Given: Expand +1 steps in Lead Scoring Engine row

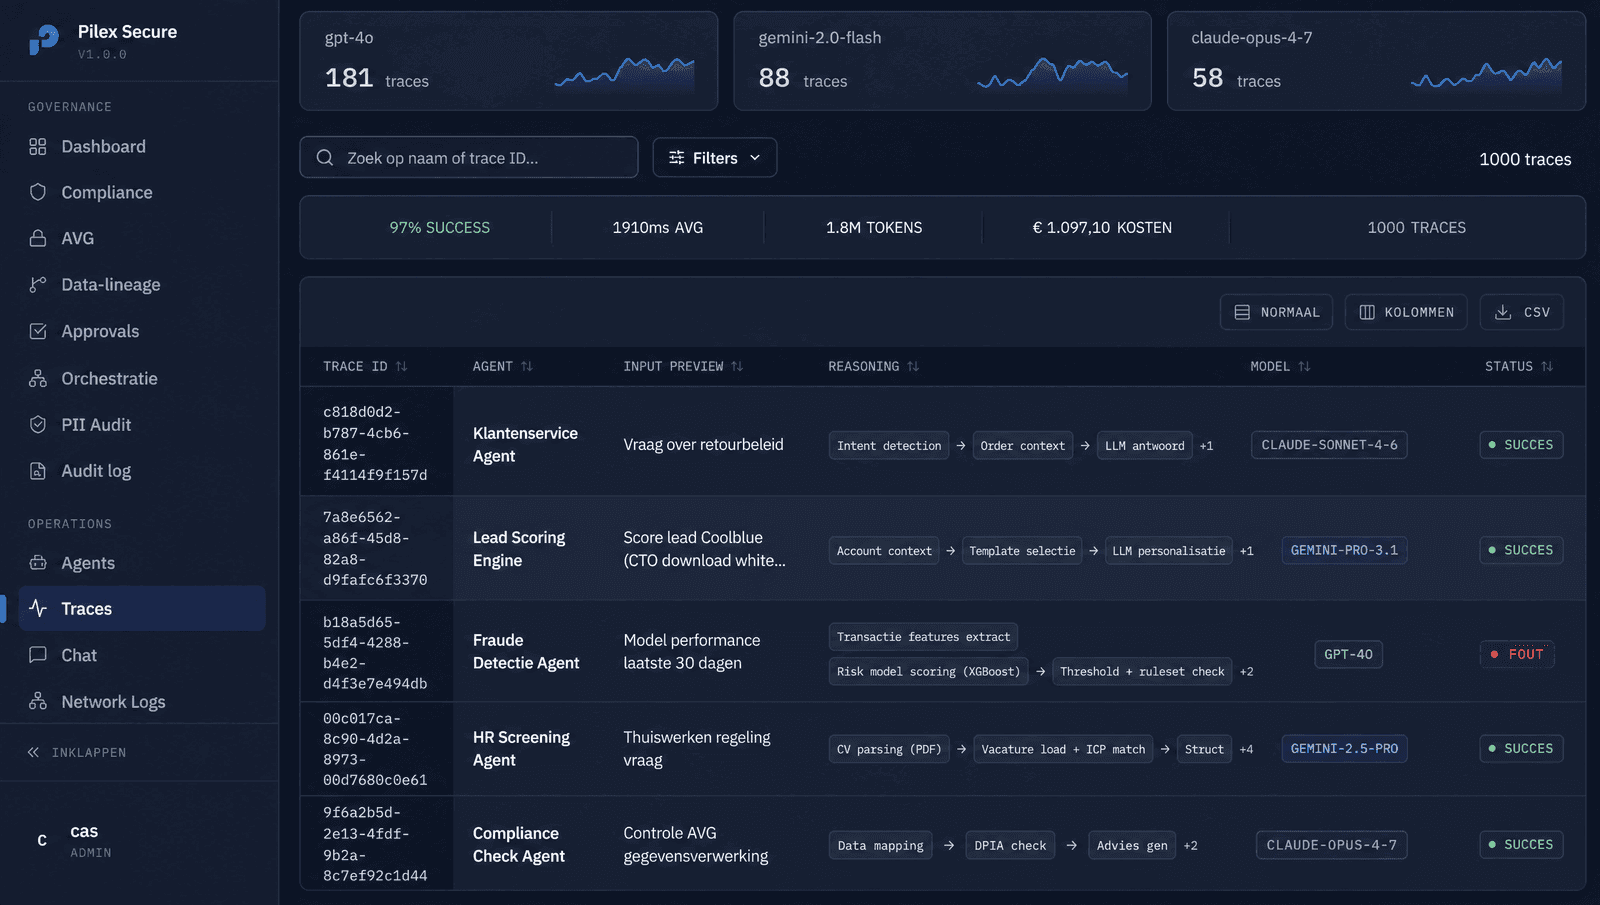Looking at the screenshot, I should (1246, 551).
